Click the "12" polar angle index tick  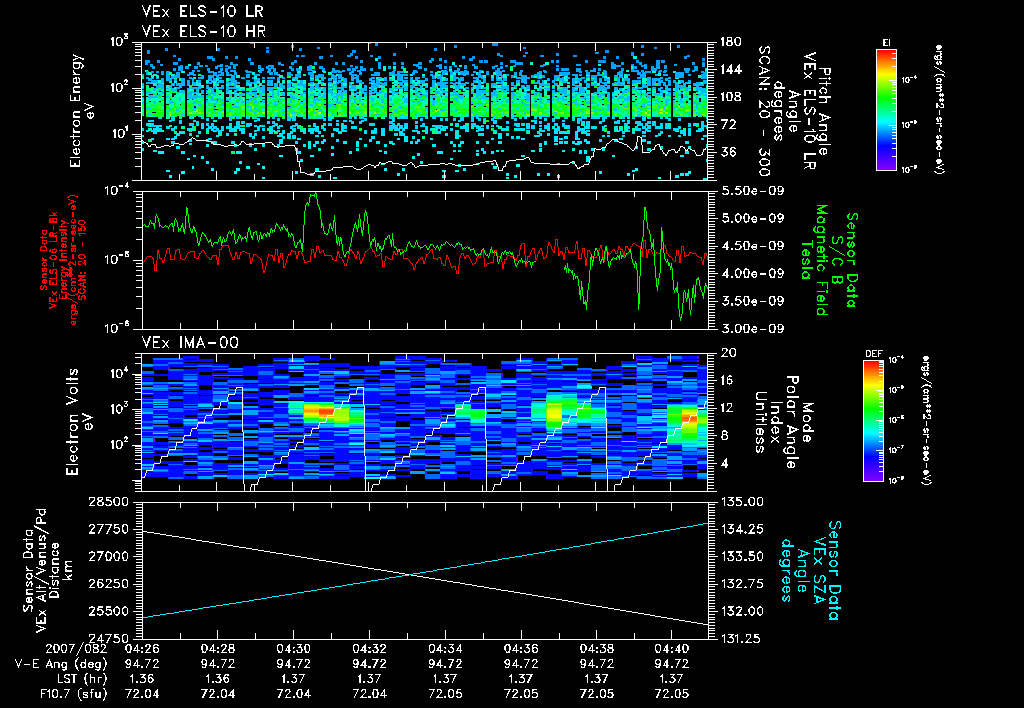[x=728, y=408]
